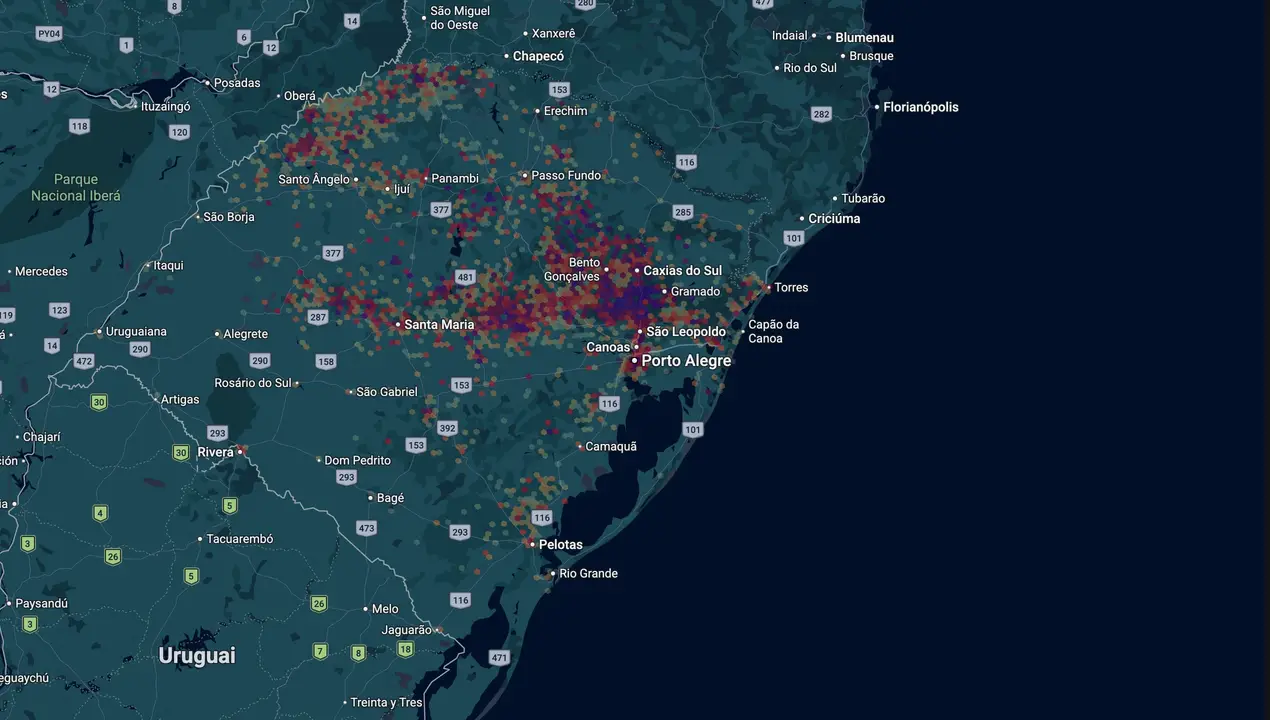Click the Bagé city label
The height and width of the screenshot is (720, 1270).
click(x=390, y=498)
